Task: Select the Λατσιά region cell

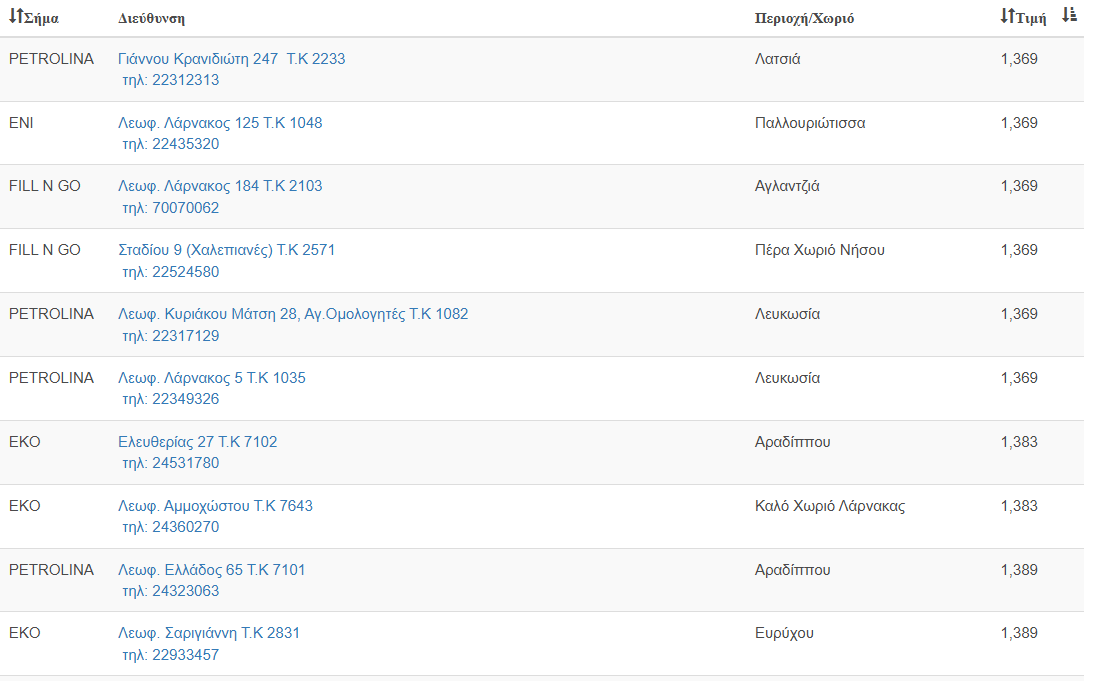Action: point(777,59)
